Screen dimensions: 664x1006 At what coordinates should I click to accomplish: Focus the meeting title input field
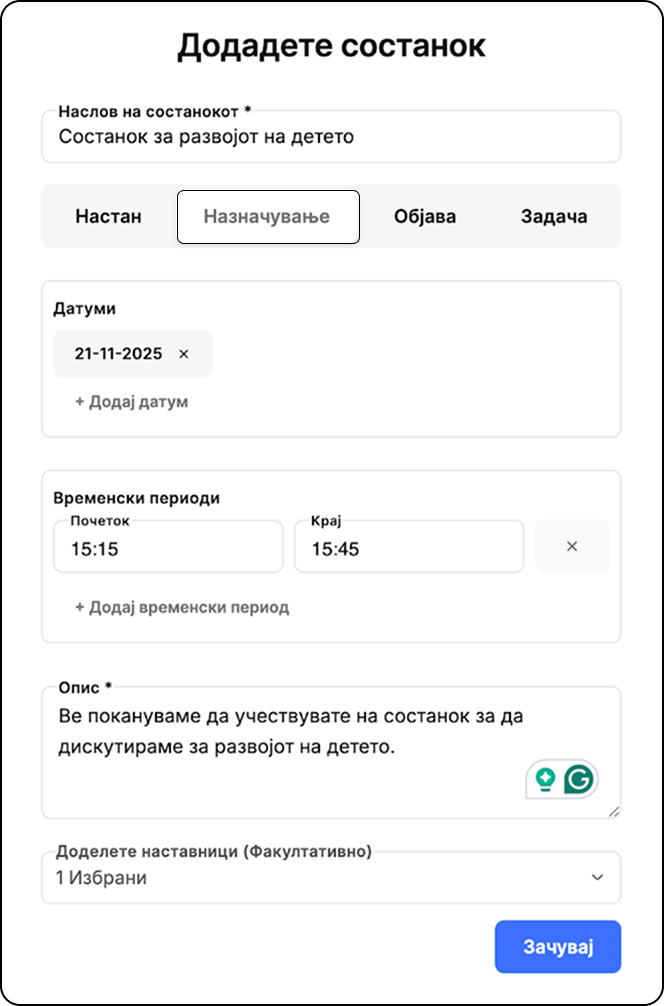[x=330, y=137]
